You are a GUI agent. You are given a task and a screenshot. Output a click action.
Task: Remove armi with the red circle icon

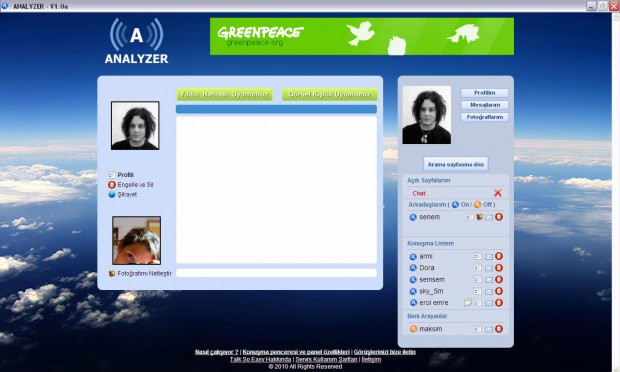pos(499,256)
